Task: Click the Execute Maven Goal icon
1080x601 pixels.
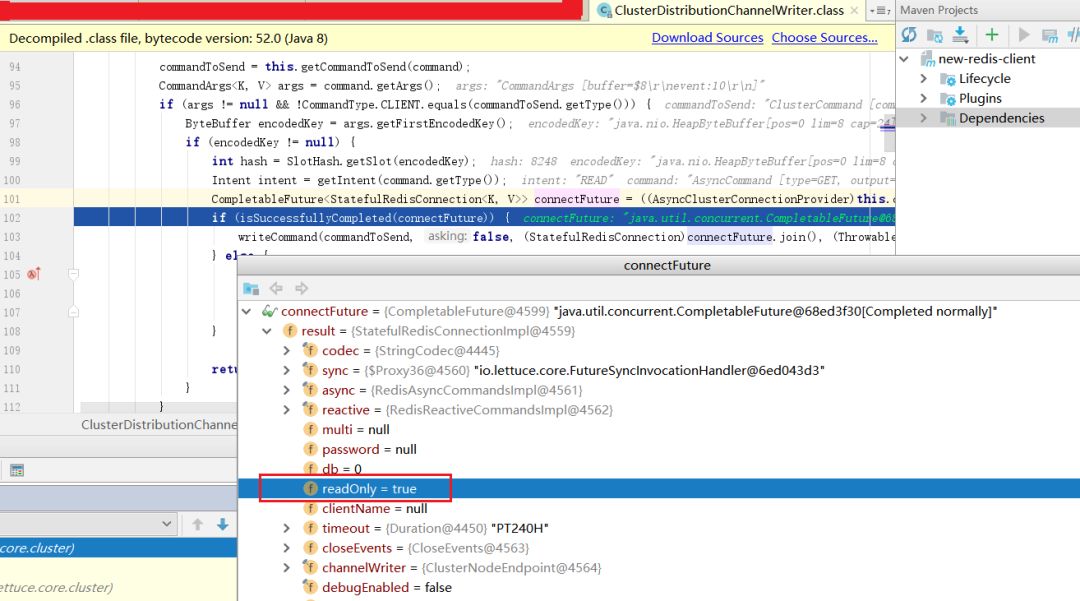Action: [1049, 35]
